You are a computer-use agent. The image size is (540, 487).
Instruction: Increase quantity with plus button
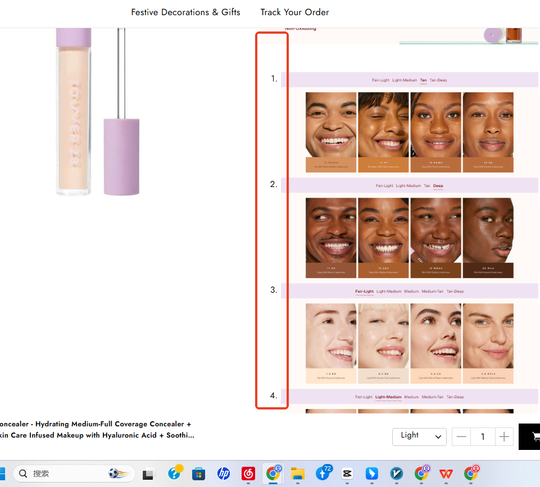click(x=504, y=437)
